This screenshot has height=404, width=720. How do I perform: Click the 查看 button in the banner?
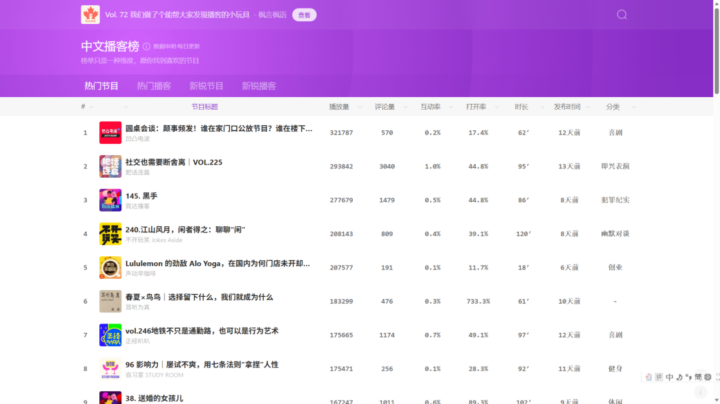tap(304, 15)
